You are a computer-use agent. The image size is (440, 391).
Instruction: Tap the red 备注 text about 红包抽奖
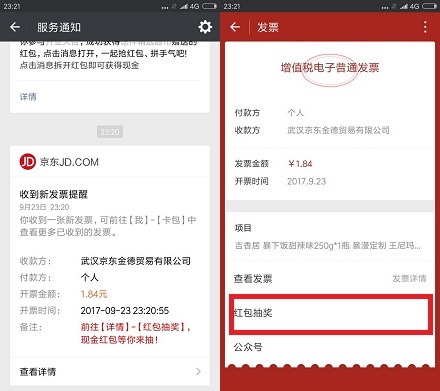pyautogui.click(x=135, y=333)
